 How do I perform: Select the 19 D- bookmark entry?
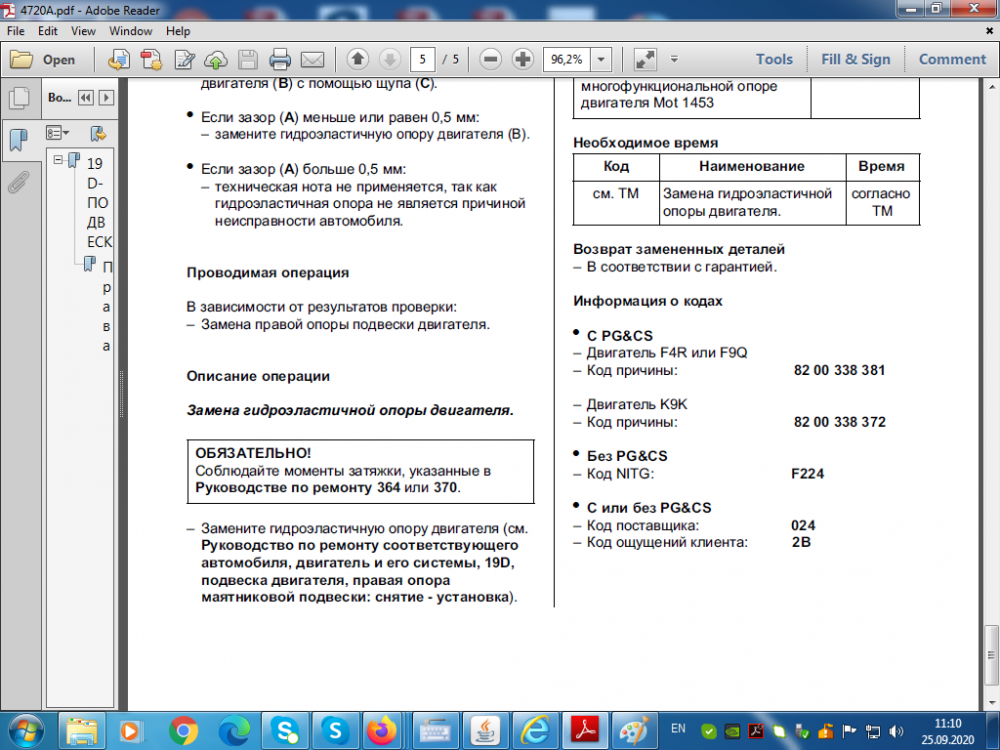pyautogui.click(x=99, y=203)
